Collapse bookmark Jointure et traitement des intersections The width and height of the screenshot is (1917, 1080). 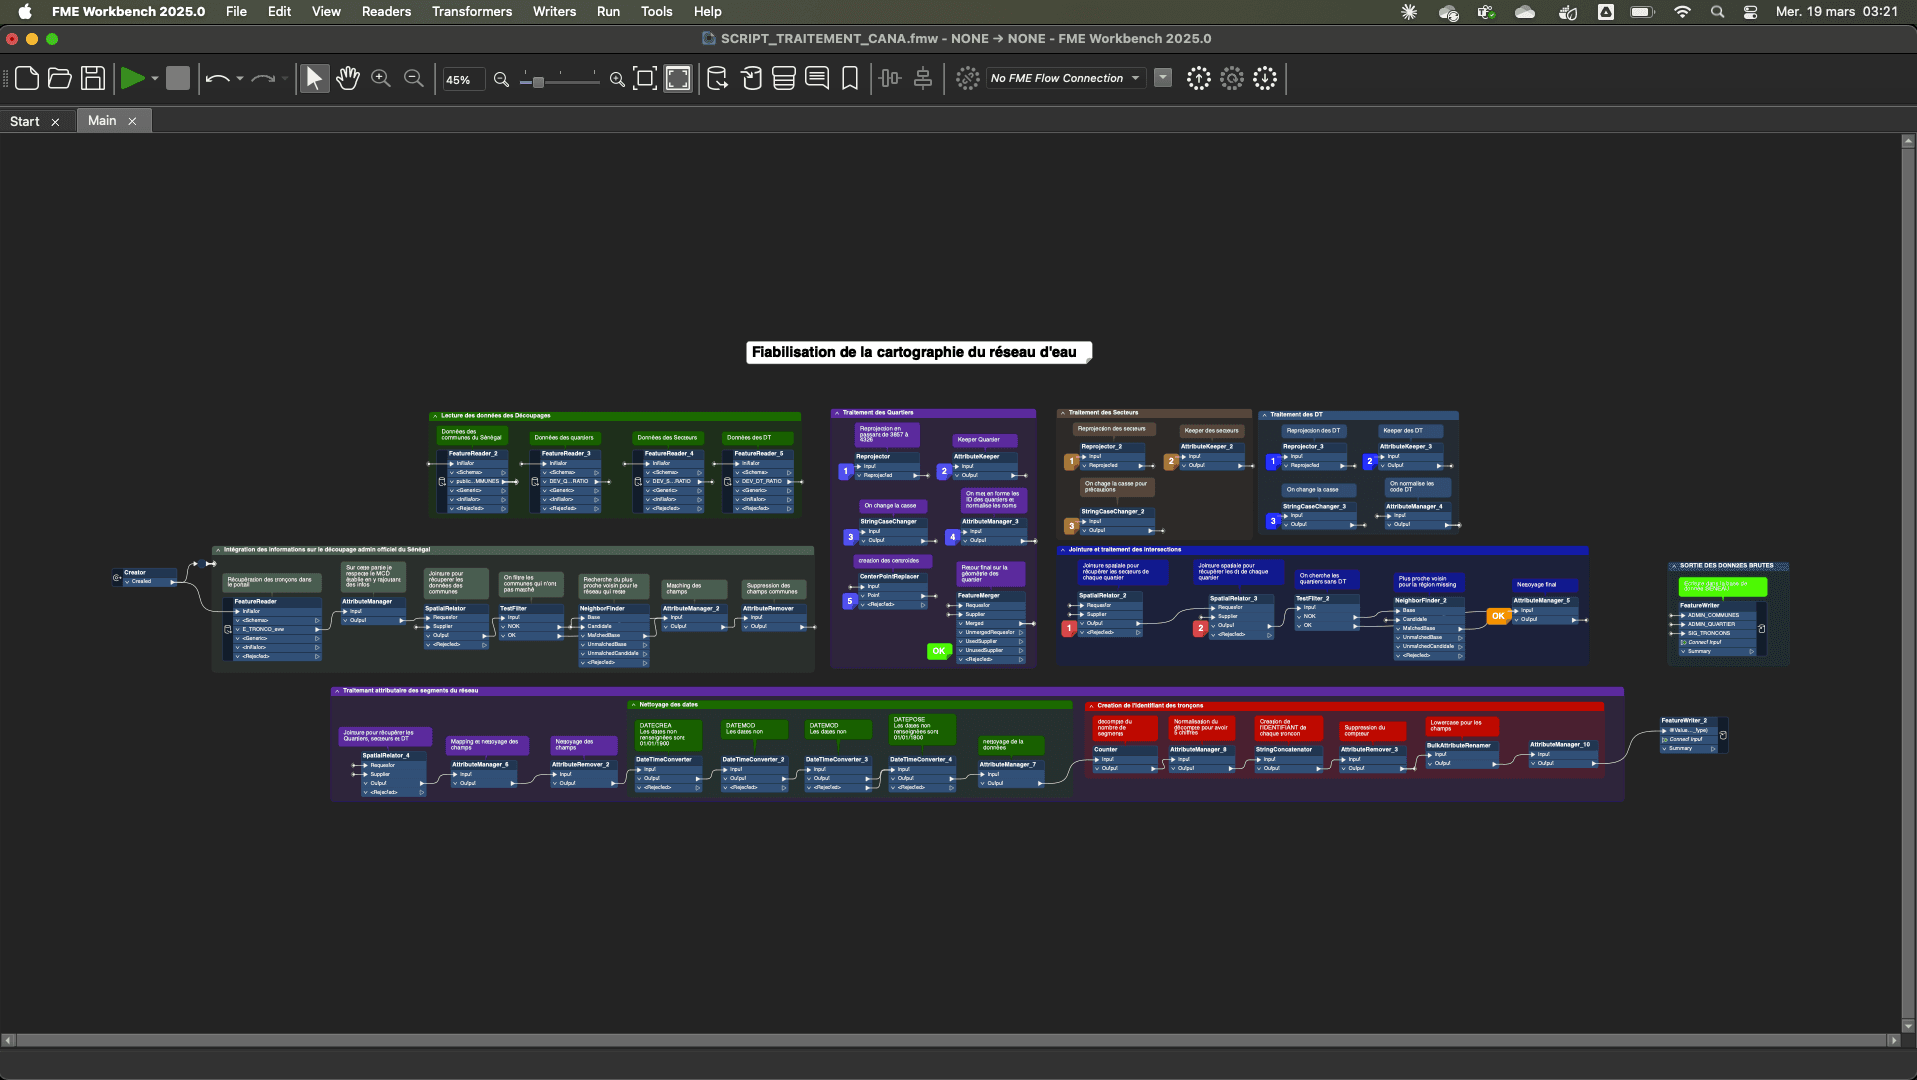pos(1062,549)
